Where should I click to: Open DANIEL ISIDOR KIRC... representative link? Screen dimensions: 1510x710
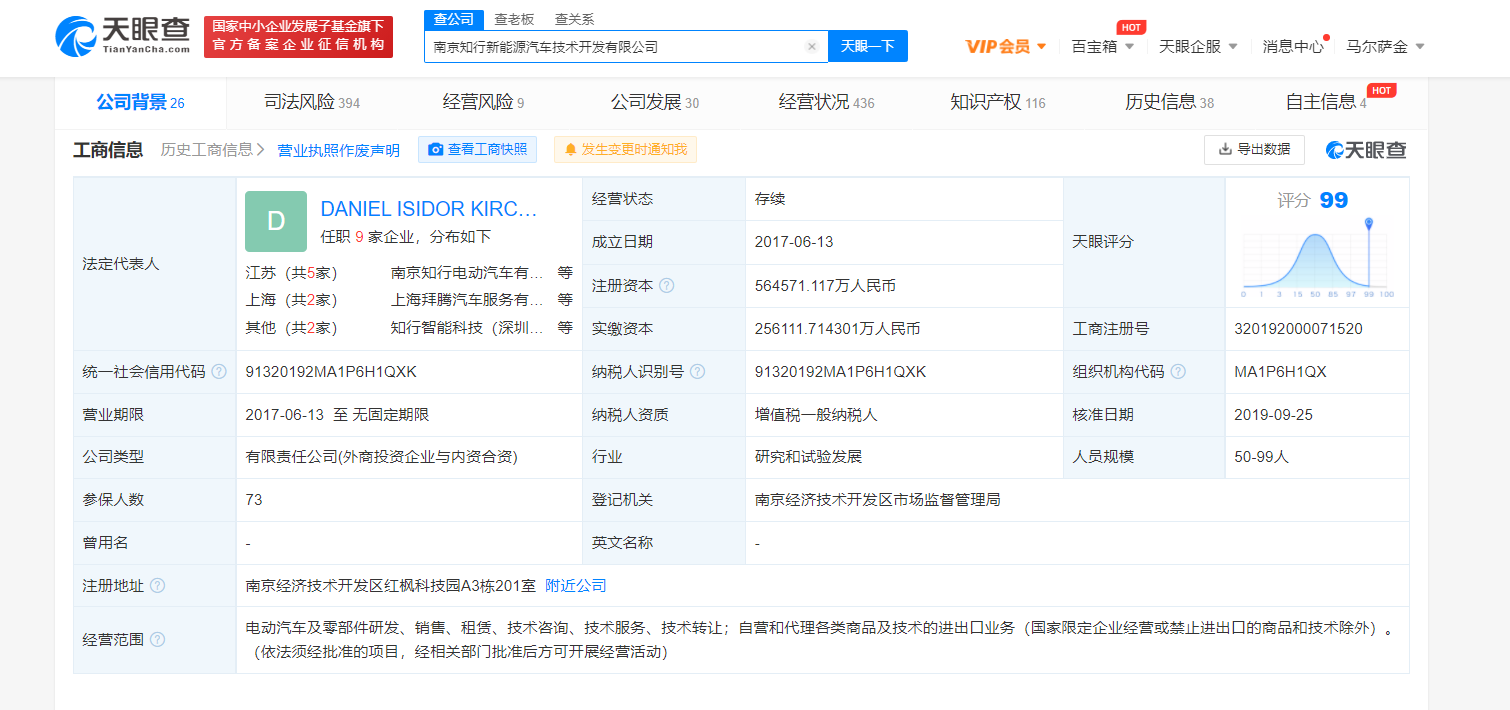(429, 209)
